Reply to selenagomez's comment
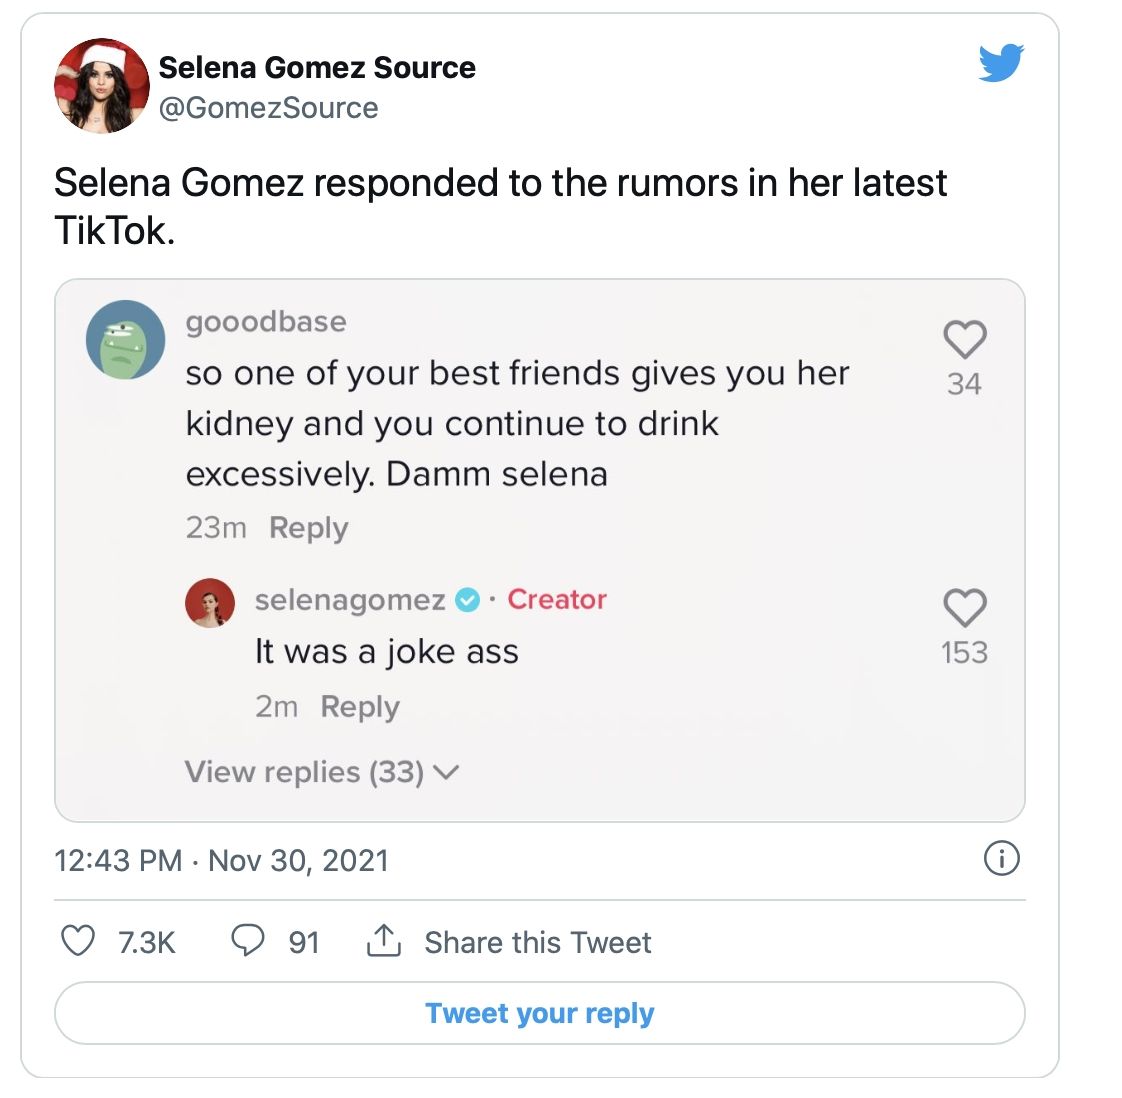 pos(360,707)
